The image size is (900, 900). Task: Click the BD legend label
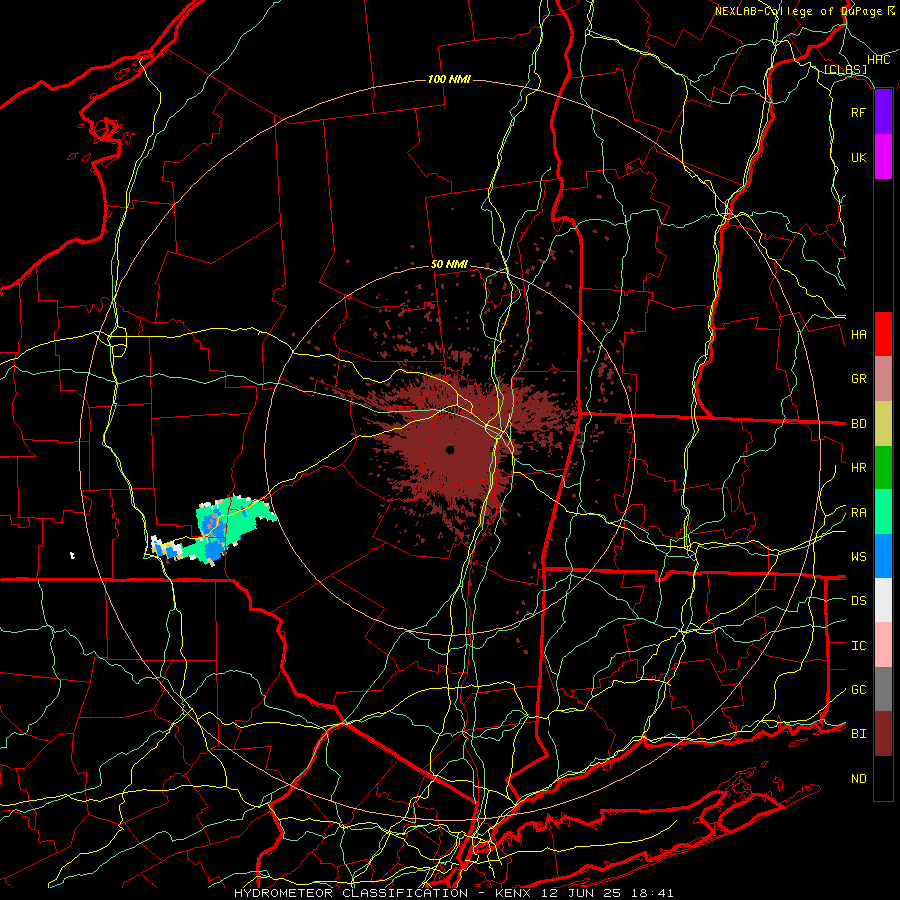858,424
